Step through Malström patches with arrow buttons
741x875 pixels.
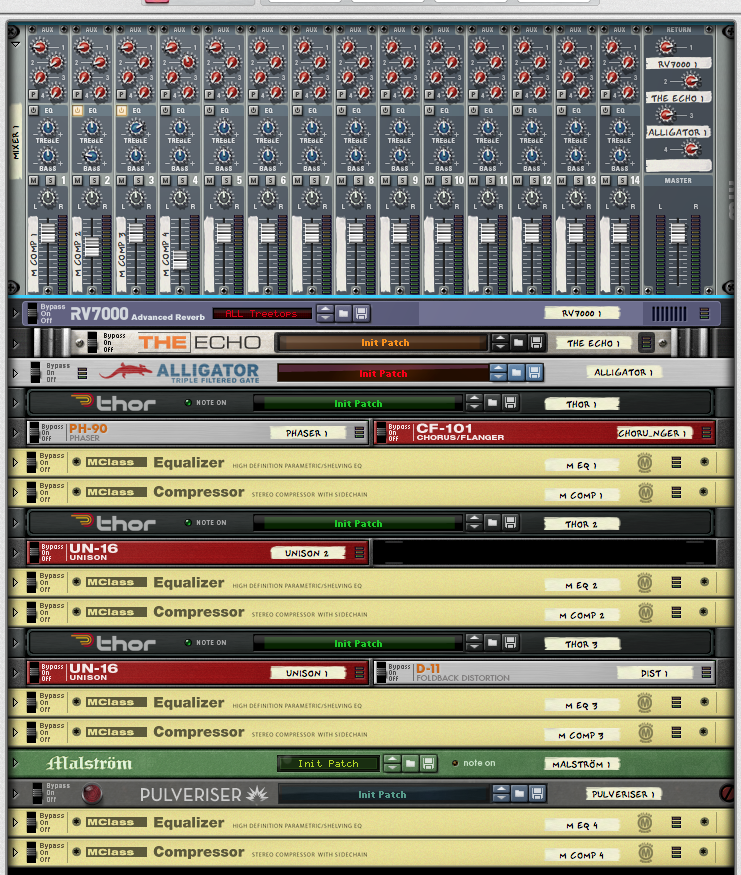coord(392,763)
